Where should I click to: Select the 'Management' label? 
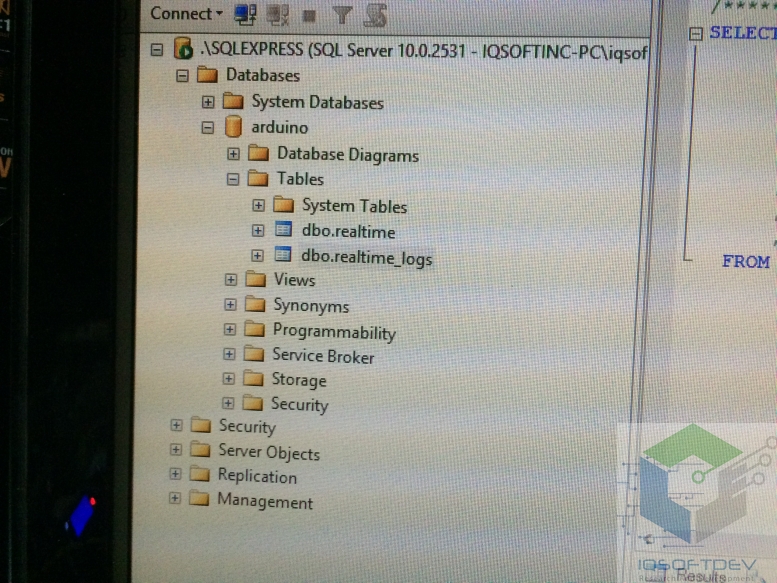click(x=266, y=501)
